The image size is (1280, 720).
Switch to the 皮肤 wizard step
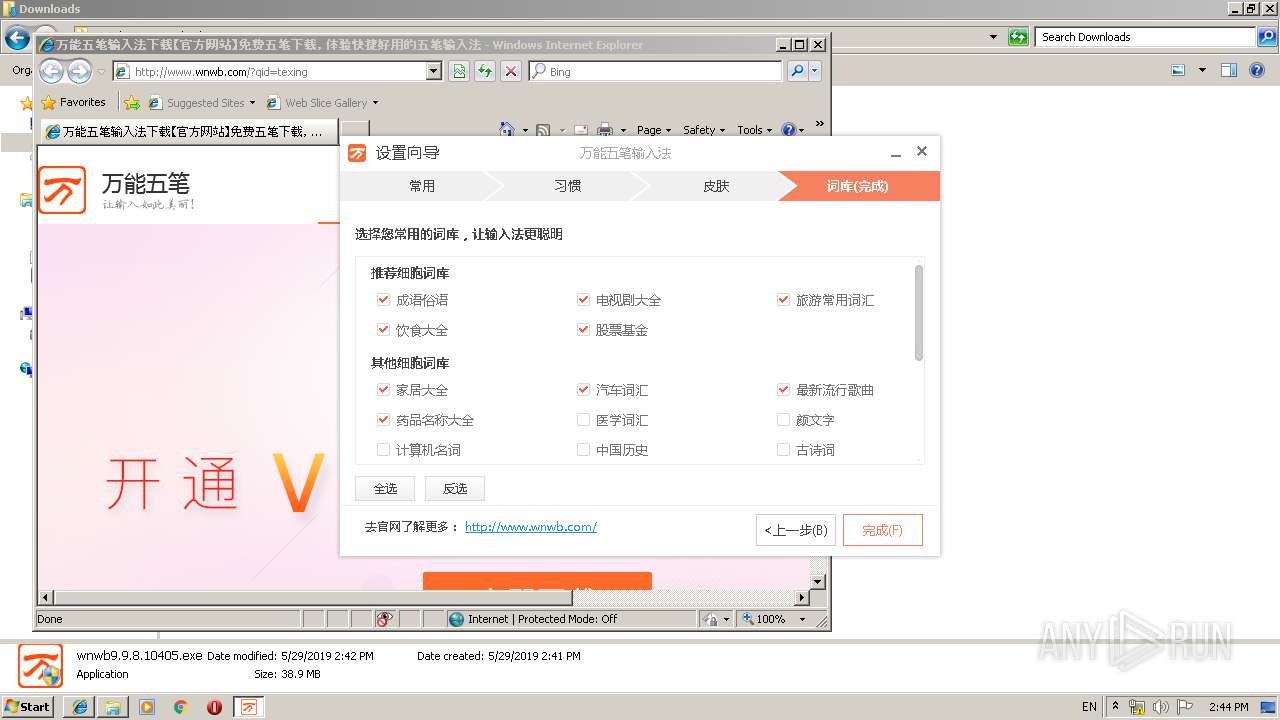coord(715,186)
